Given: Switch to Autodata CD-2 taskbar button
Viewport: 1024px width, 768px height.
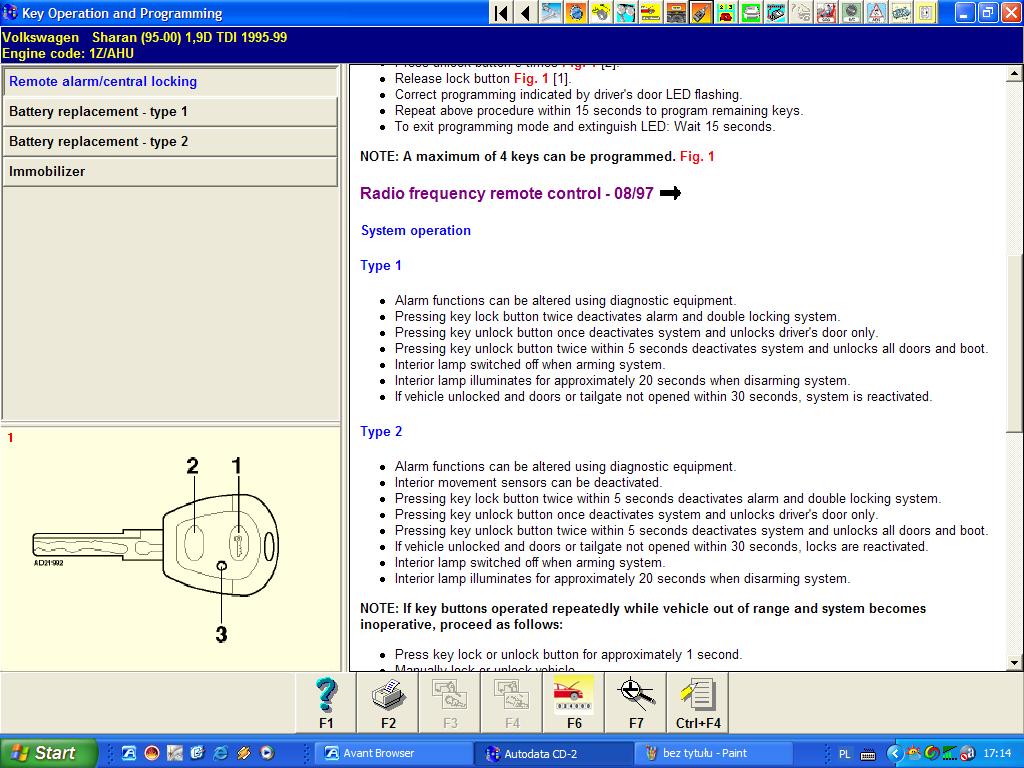Looking at the screenshot, I should coord(554,753).
